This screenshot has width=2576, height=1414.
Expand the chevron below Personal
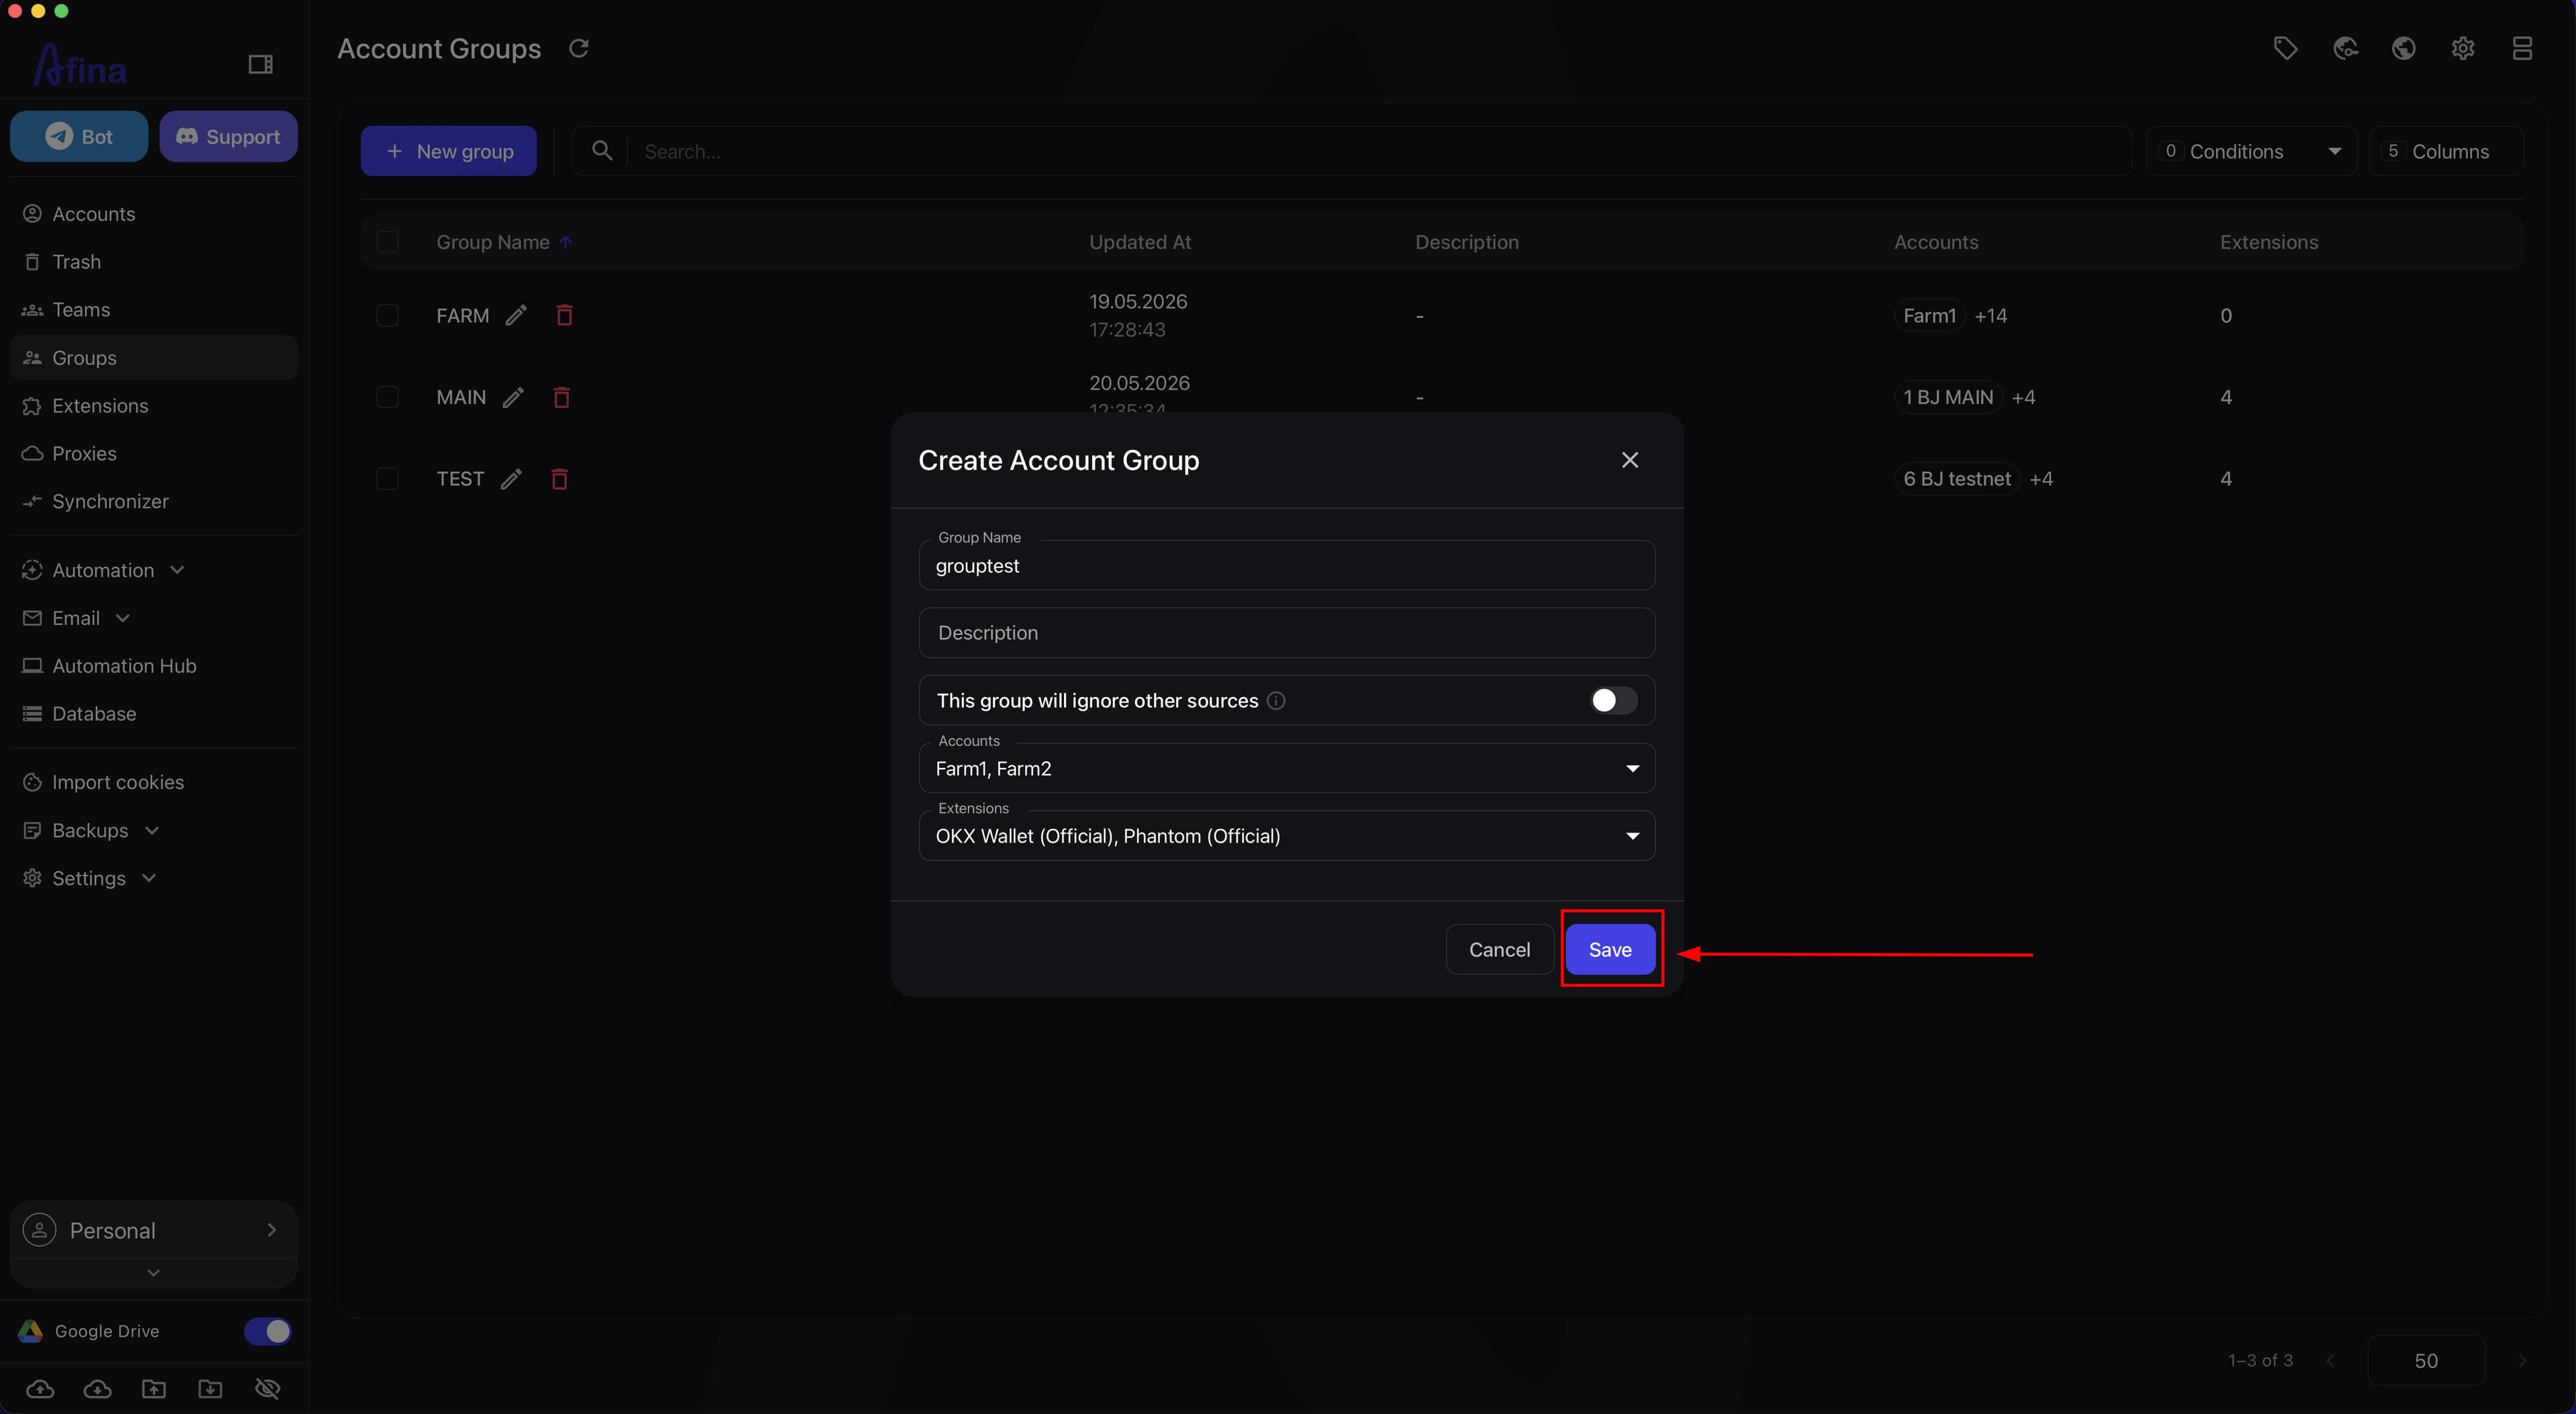point(153,1272)
